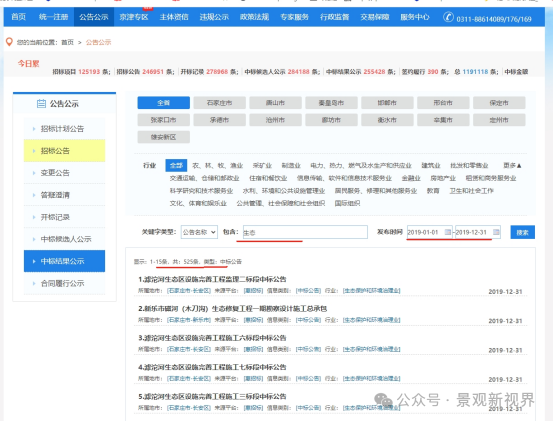Select 变更公告 in the sidebar
Viewport: 553px width, 422px height.
tap(64, 173)
